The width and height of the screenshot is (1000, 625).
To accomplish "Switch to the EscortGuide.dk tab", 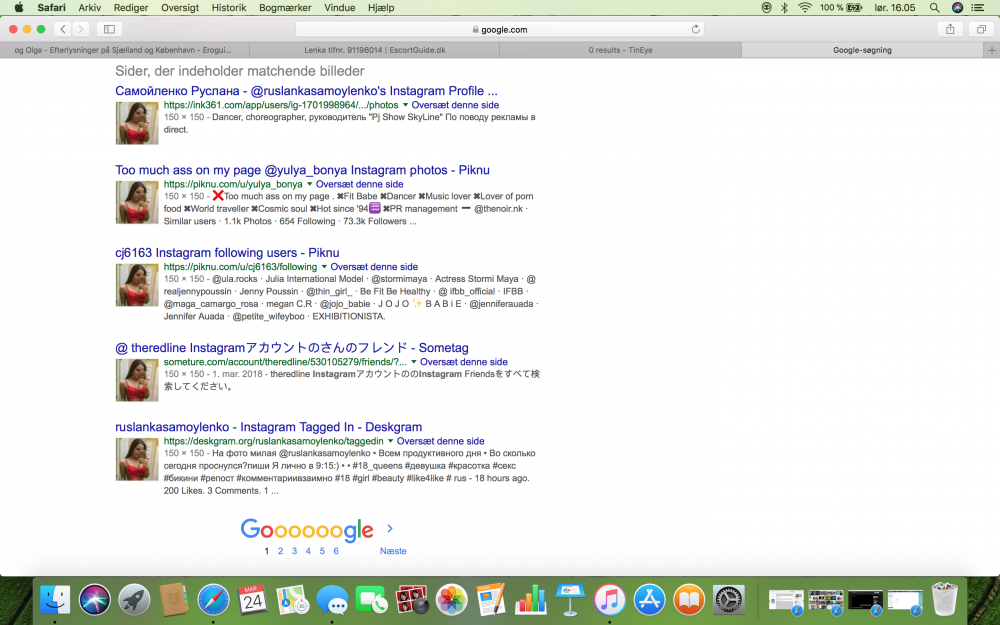I will coord(374,50).
